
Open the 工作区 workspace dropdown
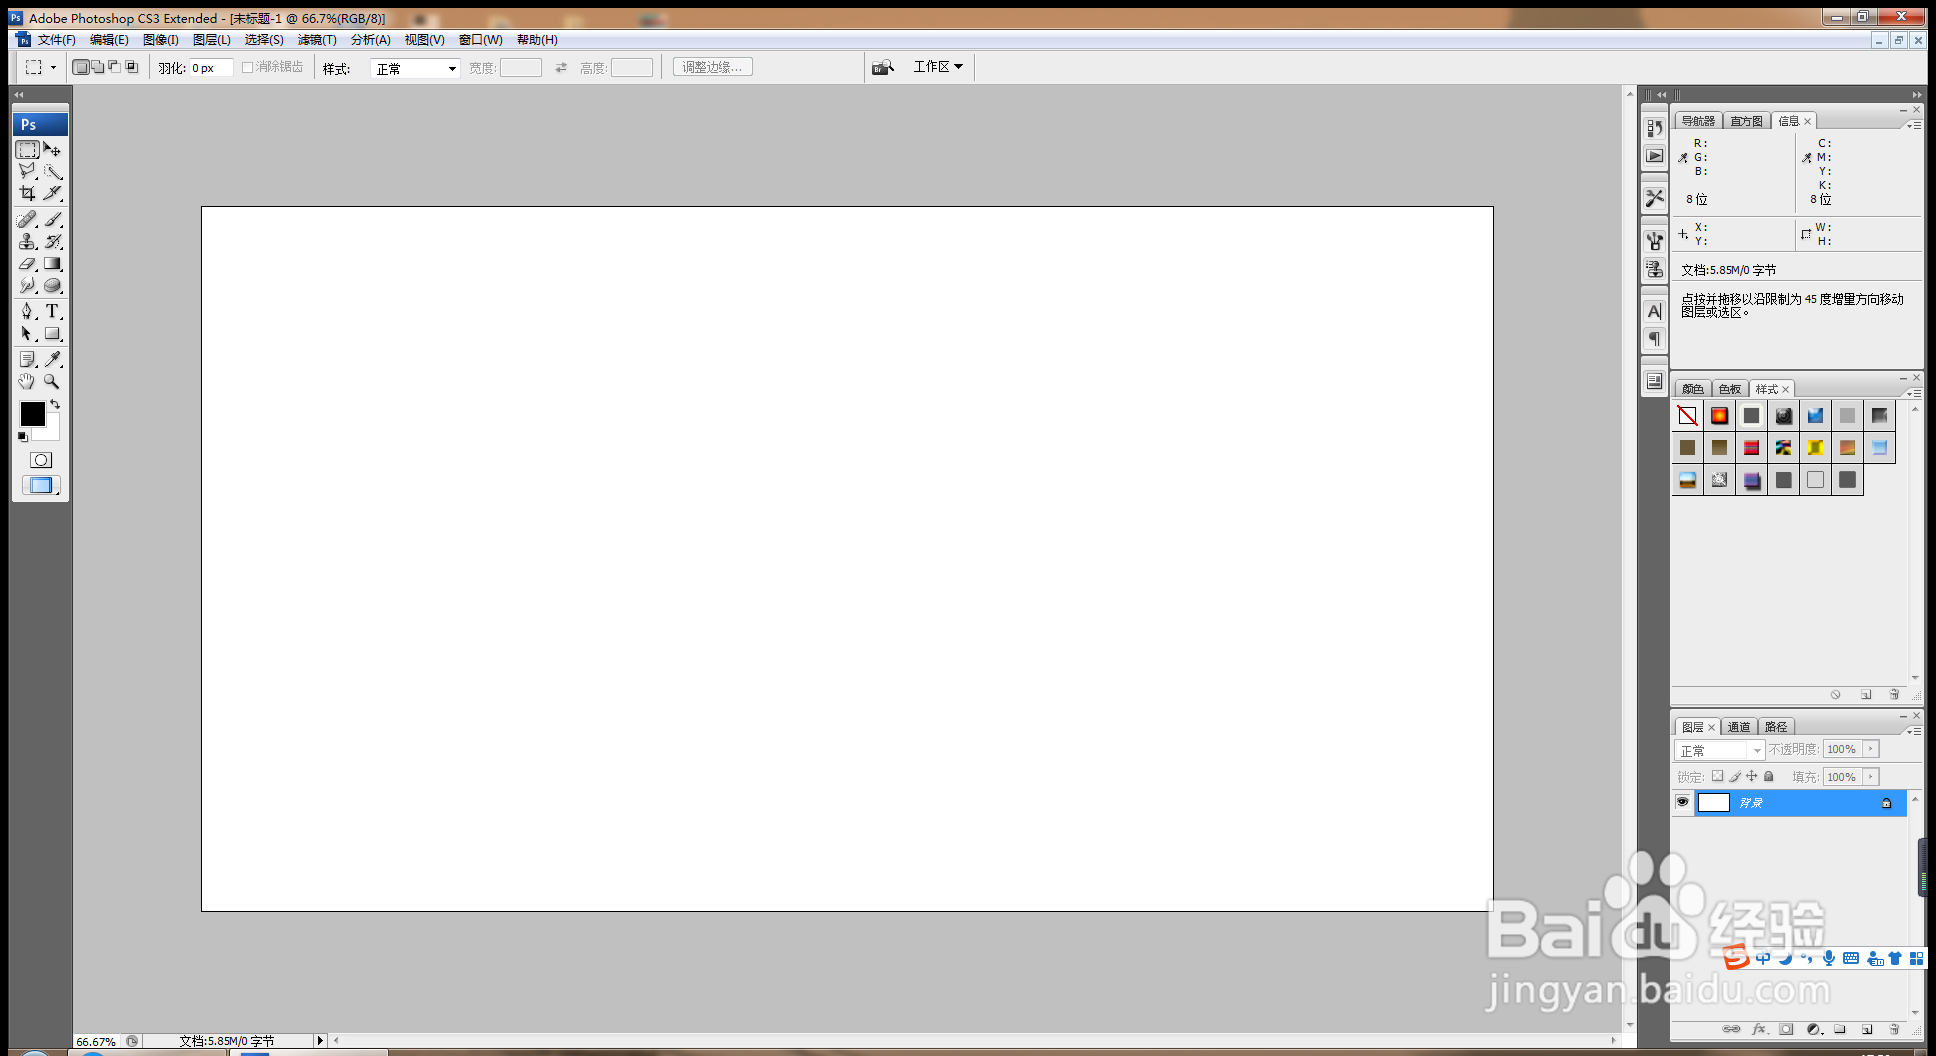pos(938,67)
